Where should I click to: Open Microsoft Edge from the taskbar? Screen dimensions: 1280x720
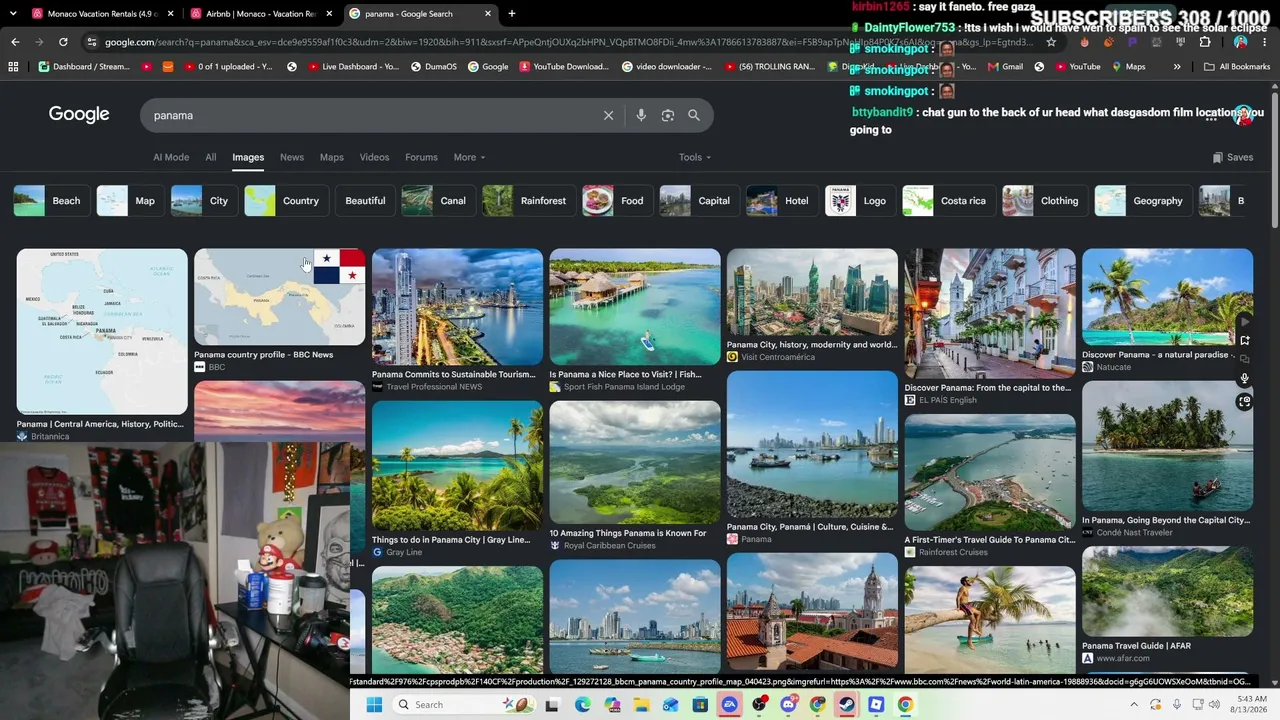click(583, 705)
